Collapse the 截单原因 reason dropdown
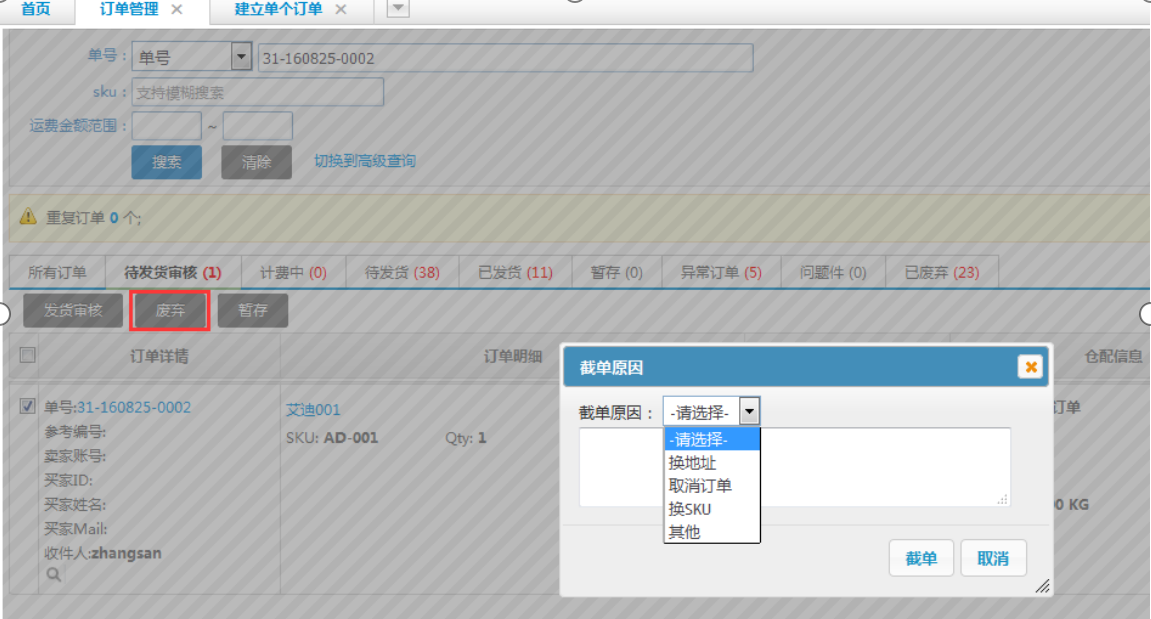The image size is (1151, 619). [x=749, y=411]
